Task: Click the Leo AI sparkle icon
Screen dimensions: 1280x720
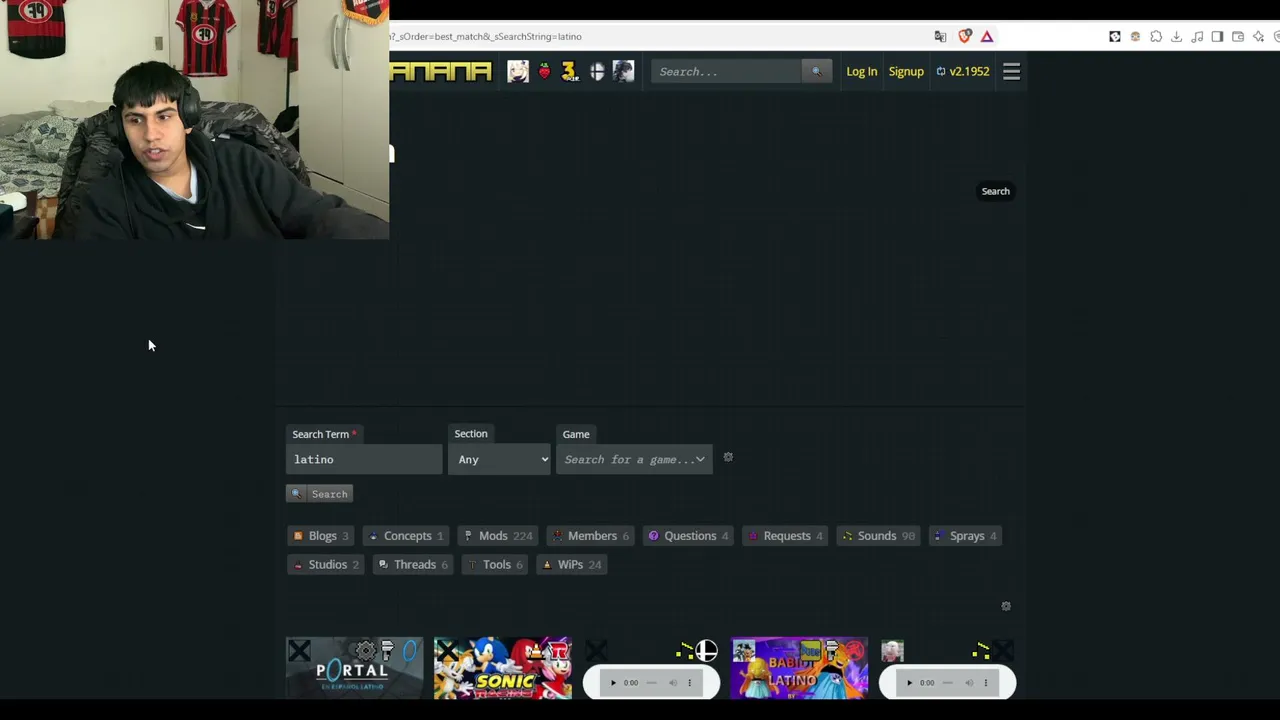Action: [1258, 36]
